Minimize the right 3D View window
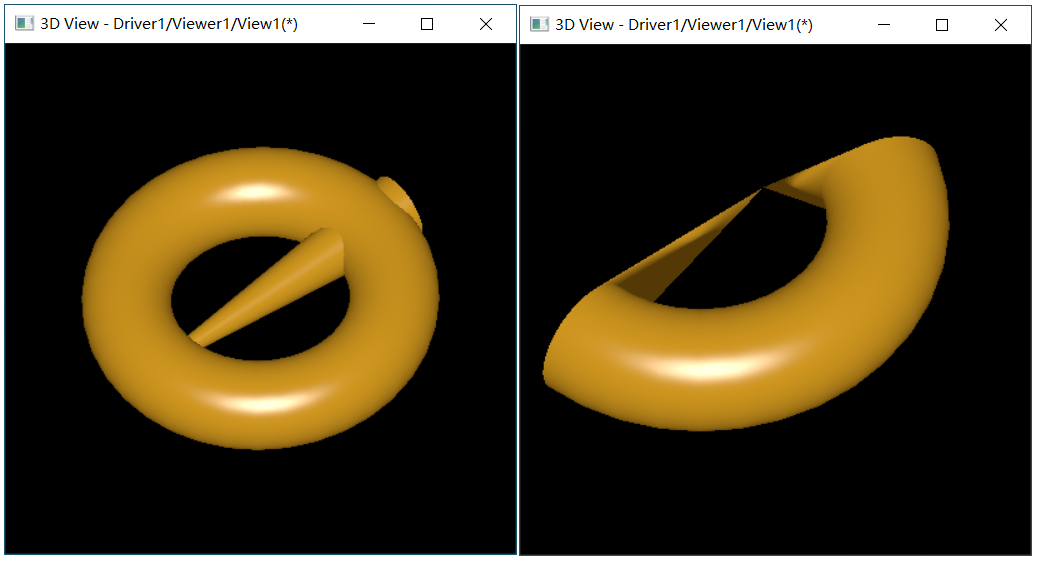Screen dimensions: 1039x564 (884, 24)
